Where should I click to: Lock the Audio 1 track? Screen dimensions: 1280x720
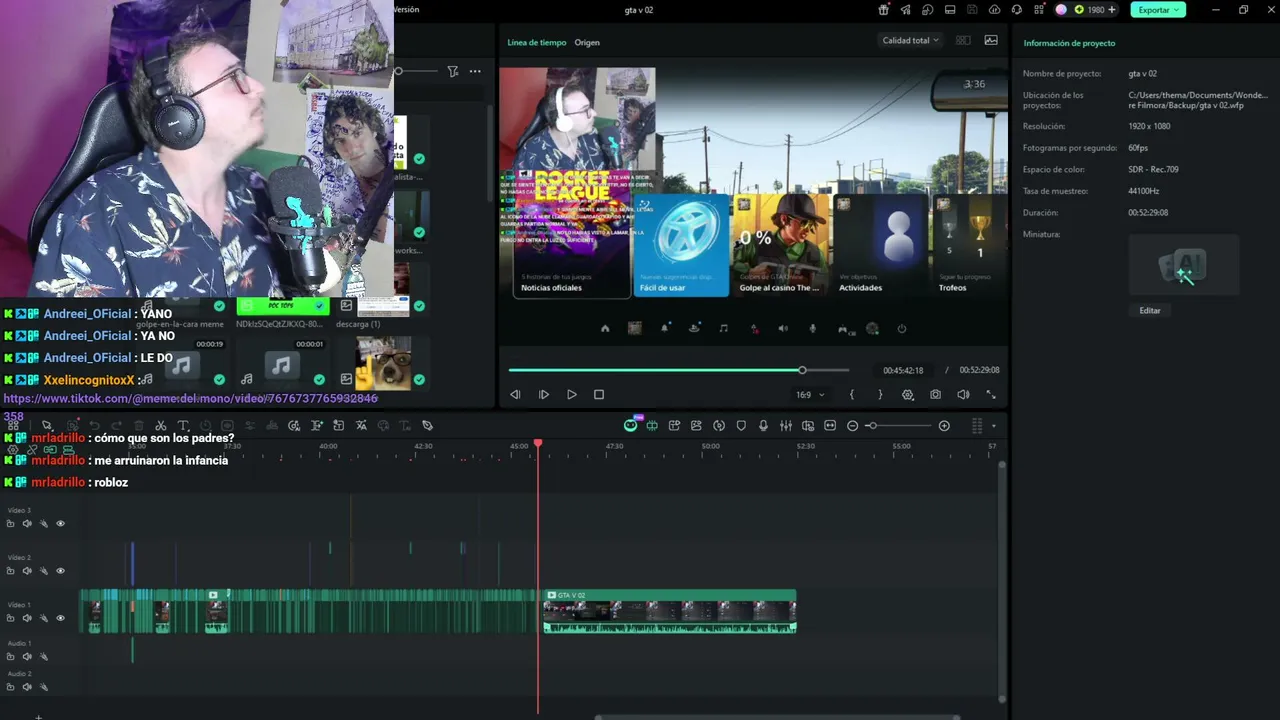(10, 657)
